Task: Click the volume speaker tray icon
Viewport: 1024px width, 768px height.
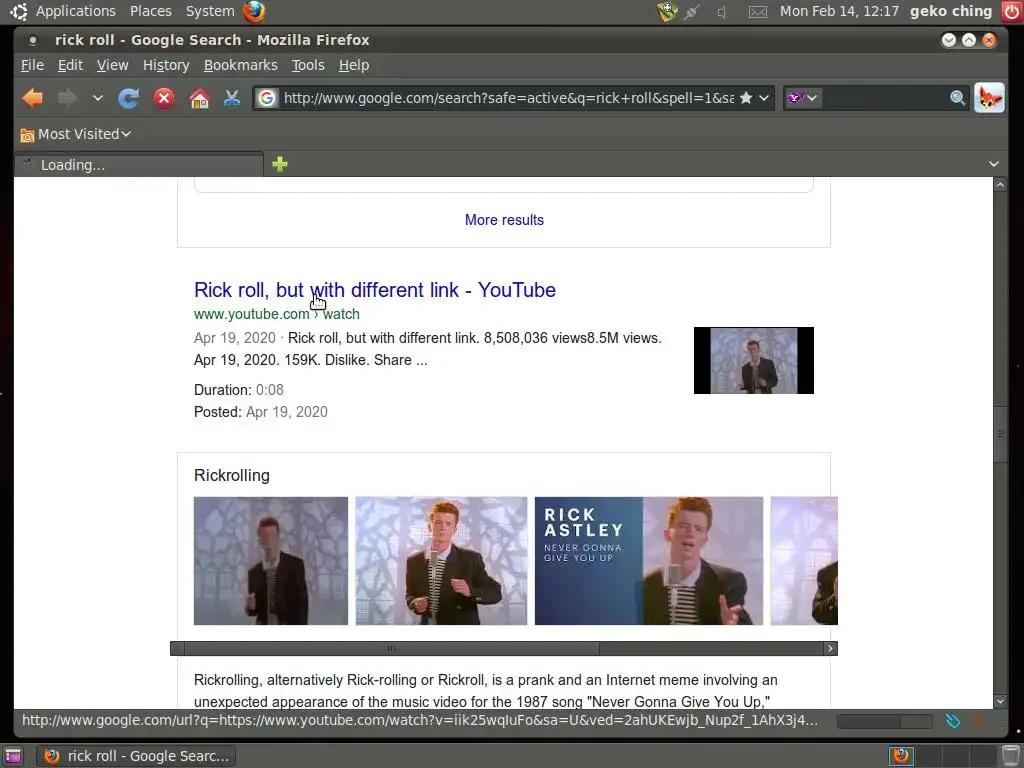Action: tap(722, 12)
